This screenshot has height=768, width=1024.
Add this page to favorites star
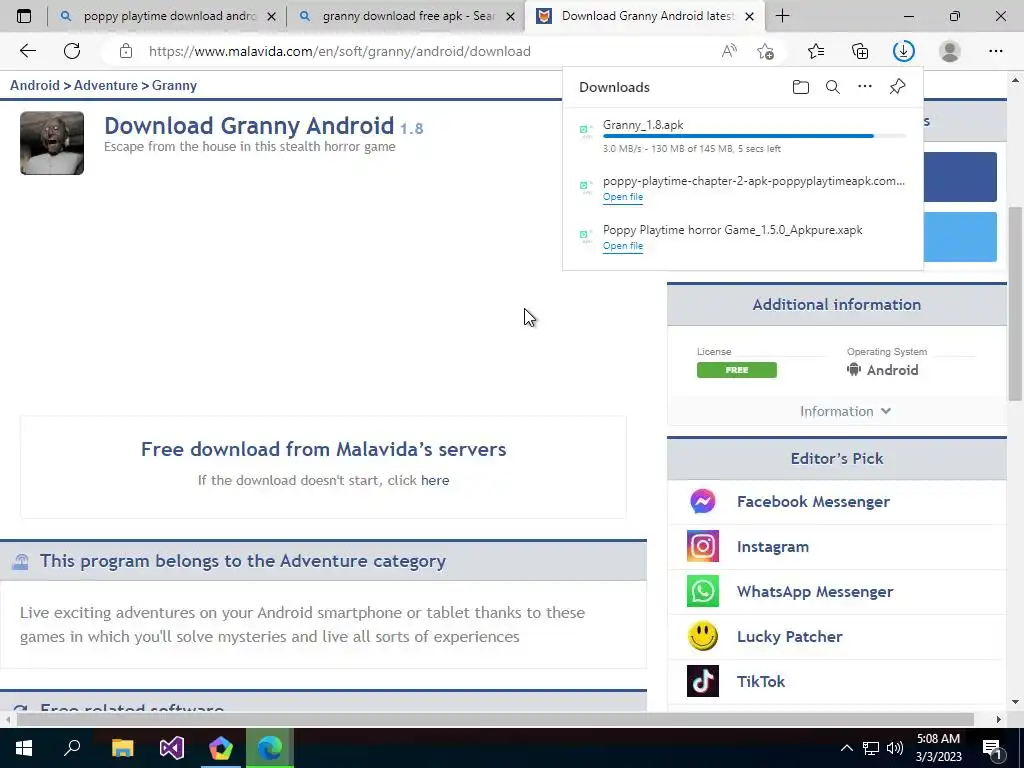pyautogui.click(x=765, y=51)
